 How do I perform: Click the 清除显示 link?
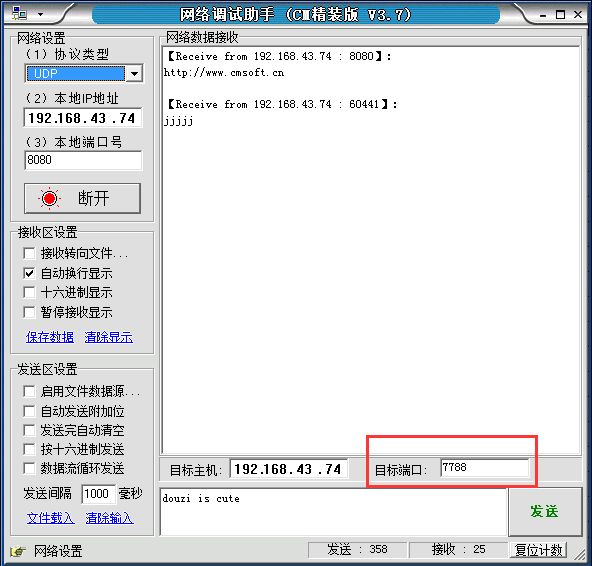click(x=109, y=337)
